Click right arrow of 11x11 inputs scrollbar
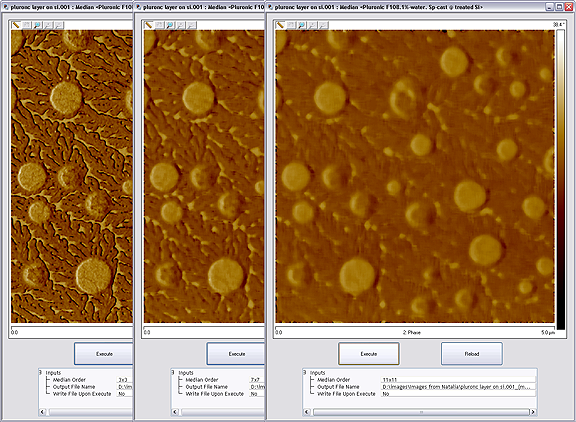The width and height of the screenshot is (576, 422). click(x=533, y=412)
